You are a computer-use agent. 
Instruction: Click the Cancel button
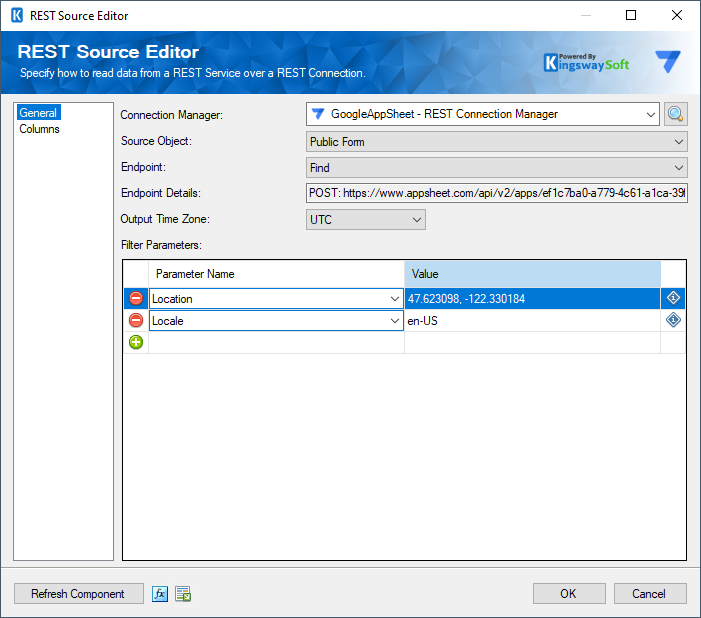(650, 594)
